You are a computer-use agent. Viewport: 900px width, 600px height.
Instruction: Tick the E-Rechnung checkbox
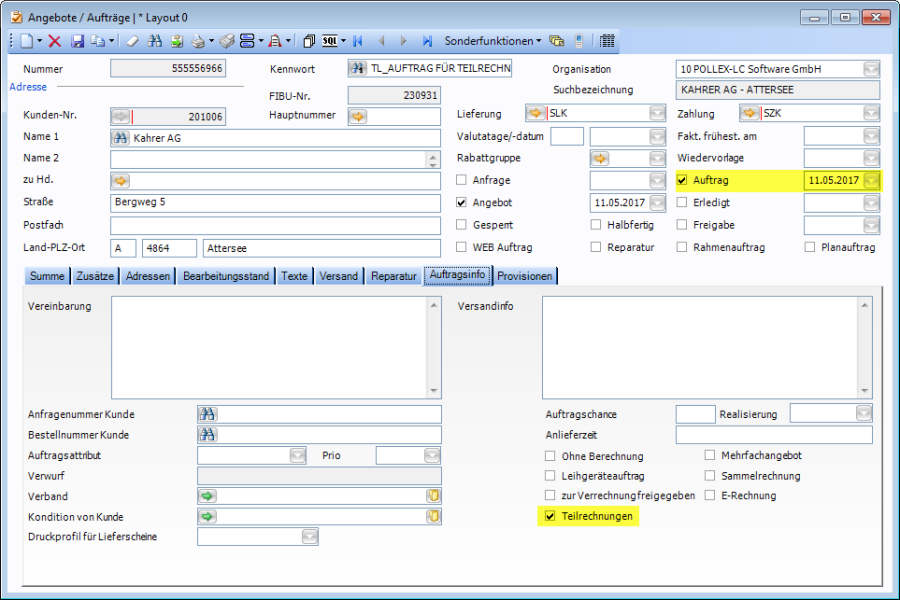710,495
